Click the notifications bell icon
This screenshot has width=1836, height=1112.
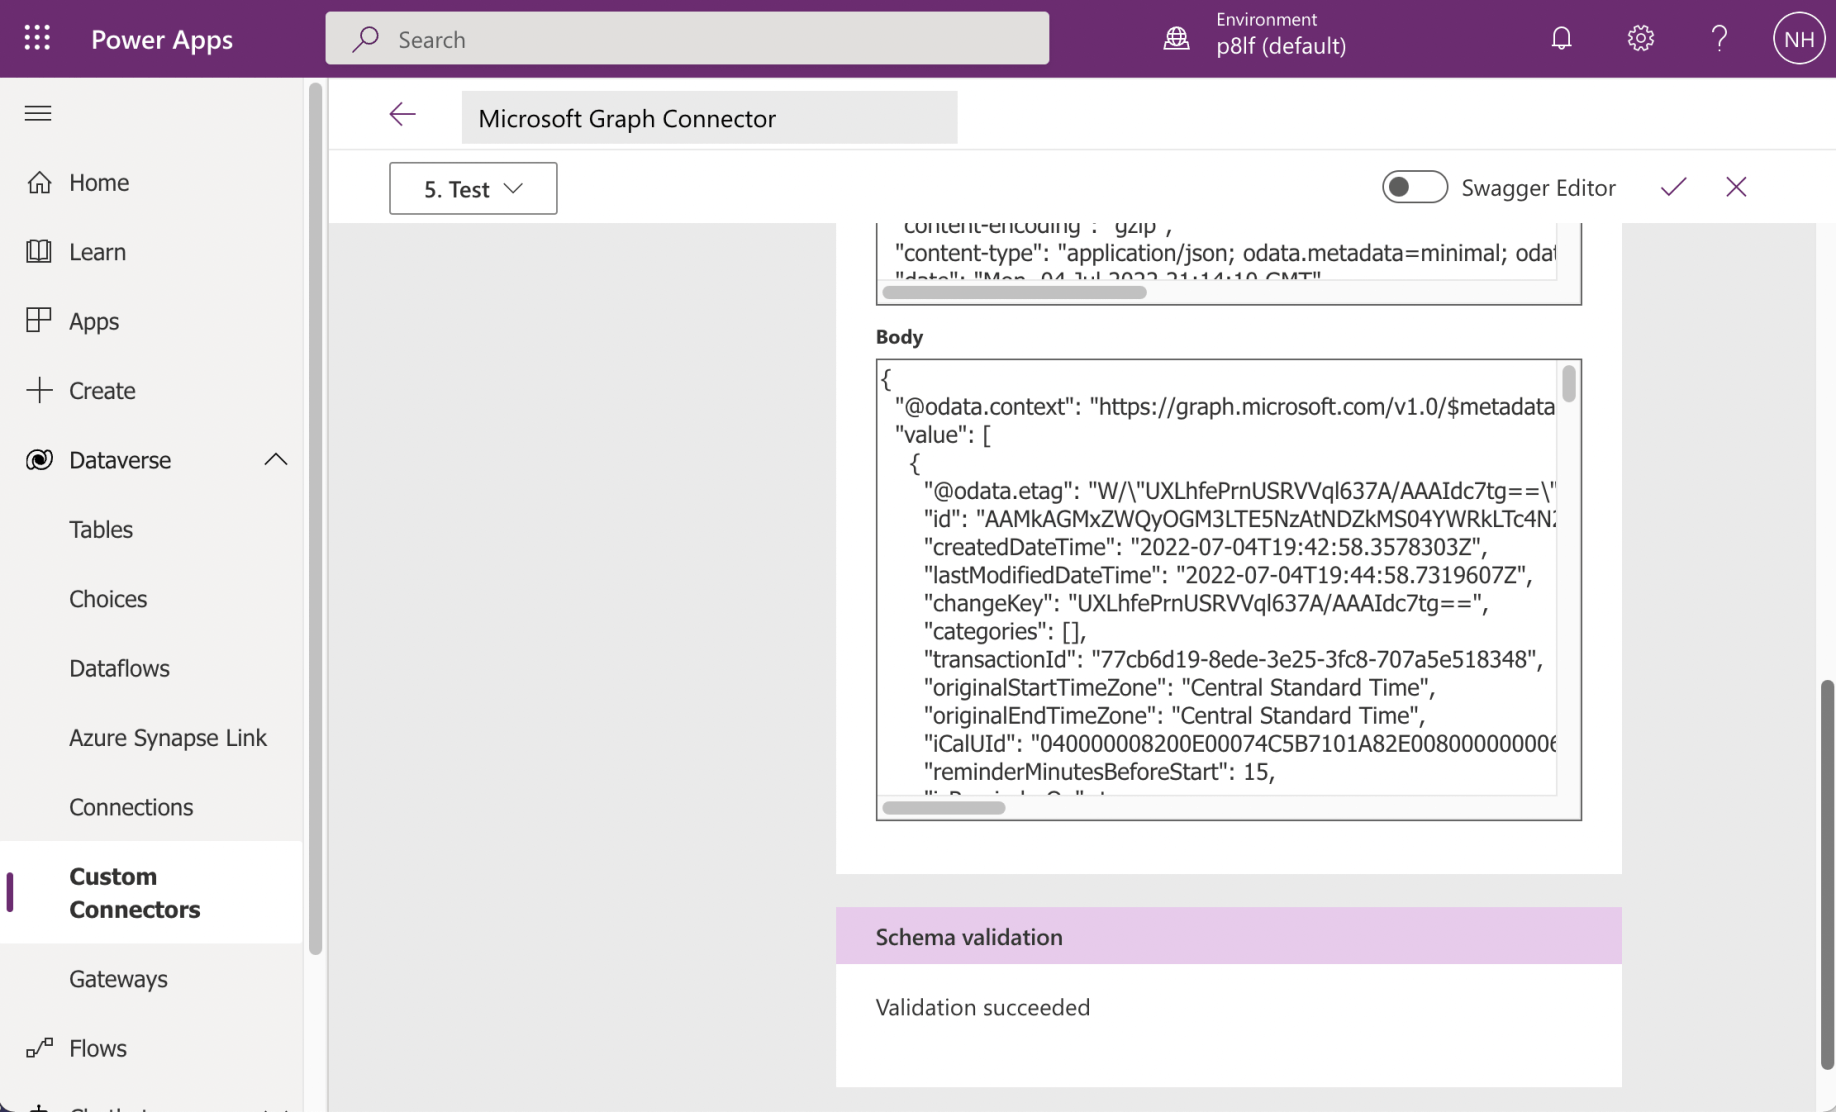[x=1561, y=39]
